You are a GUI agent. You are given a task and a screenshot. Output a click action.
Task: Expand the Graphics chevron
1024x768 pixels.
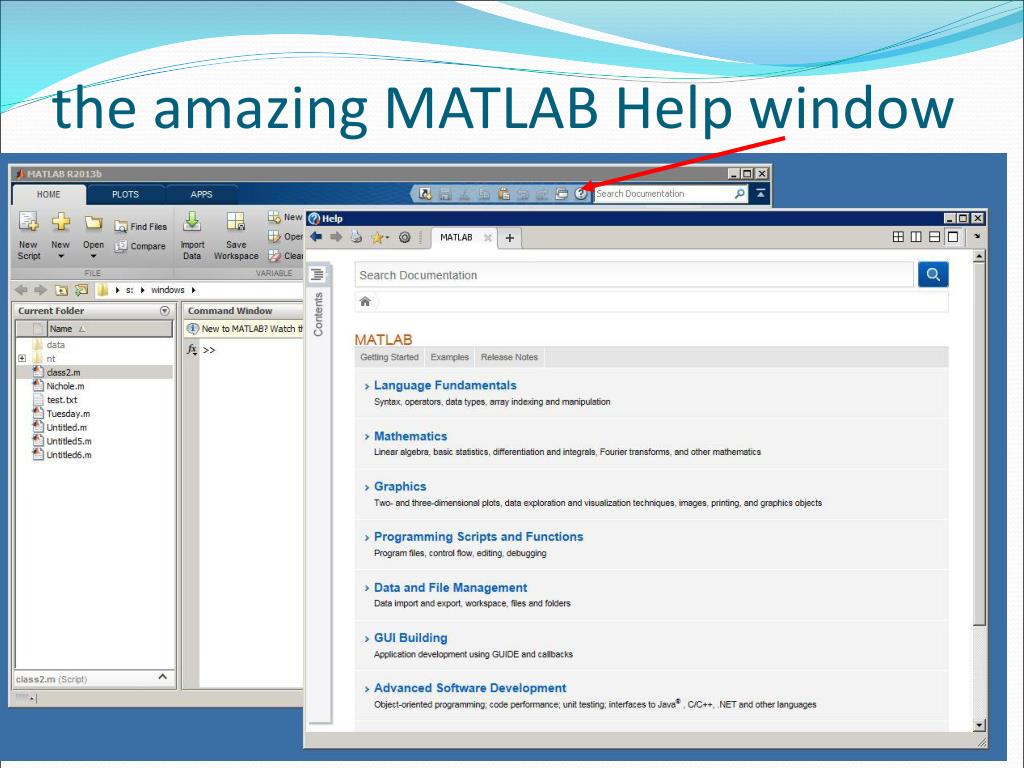[366, 487]
